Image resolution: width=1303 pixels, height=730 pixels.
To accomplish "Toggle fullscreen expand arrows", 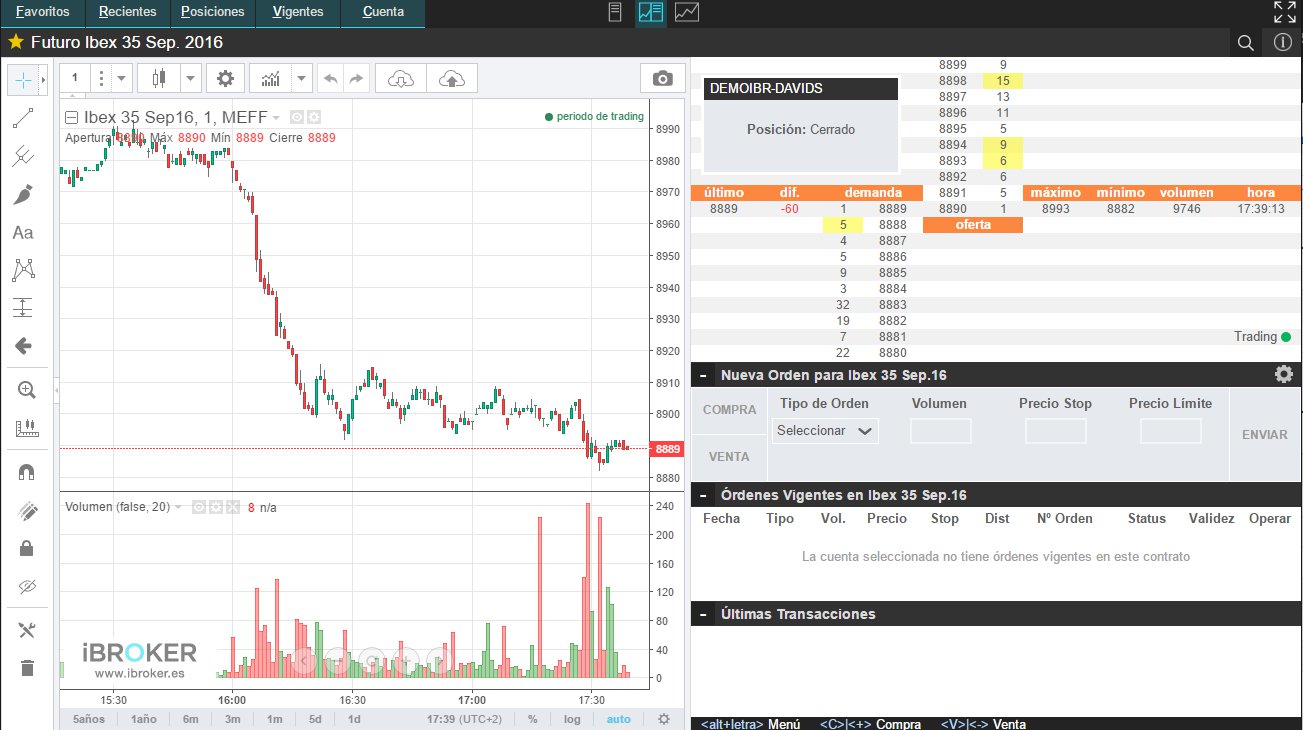I will [x=1284, y=12].
